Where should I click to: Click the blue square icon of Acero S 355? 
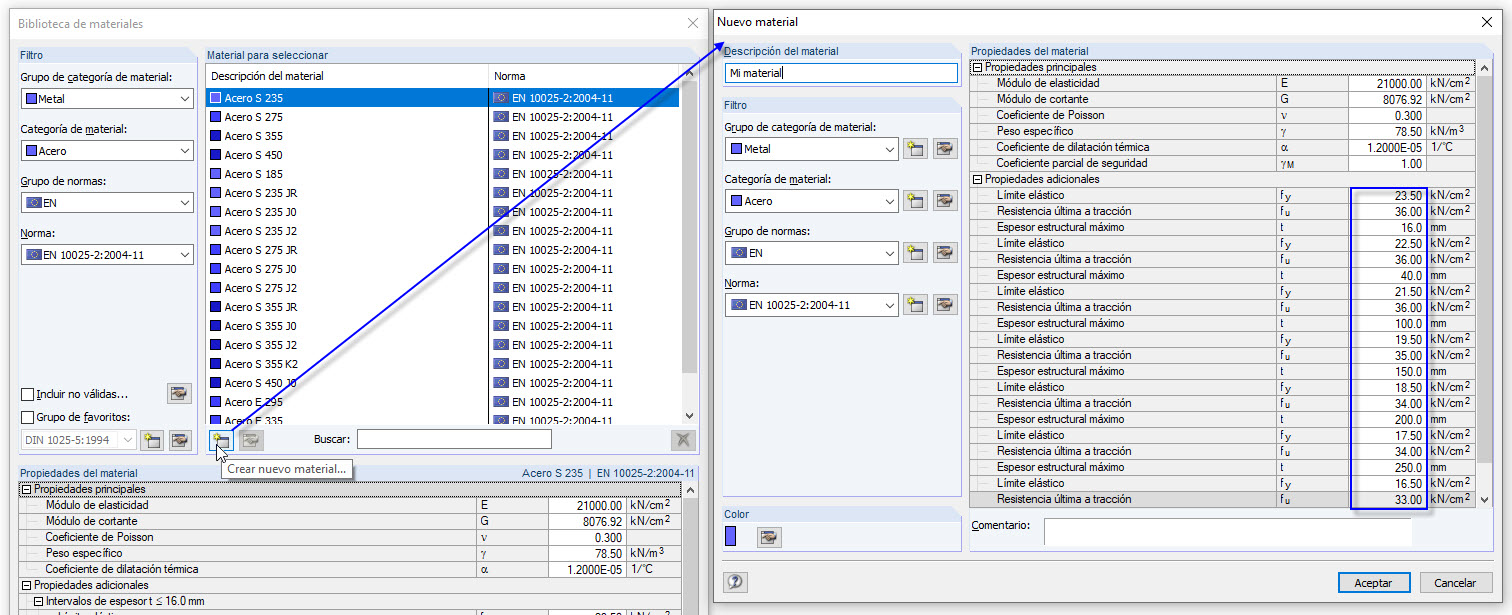point(216,136)
